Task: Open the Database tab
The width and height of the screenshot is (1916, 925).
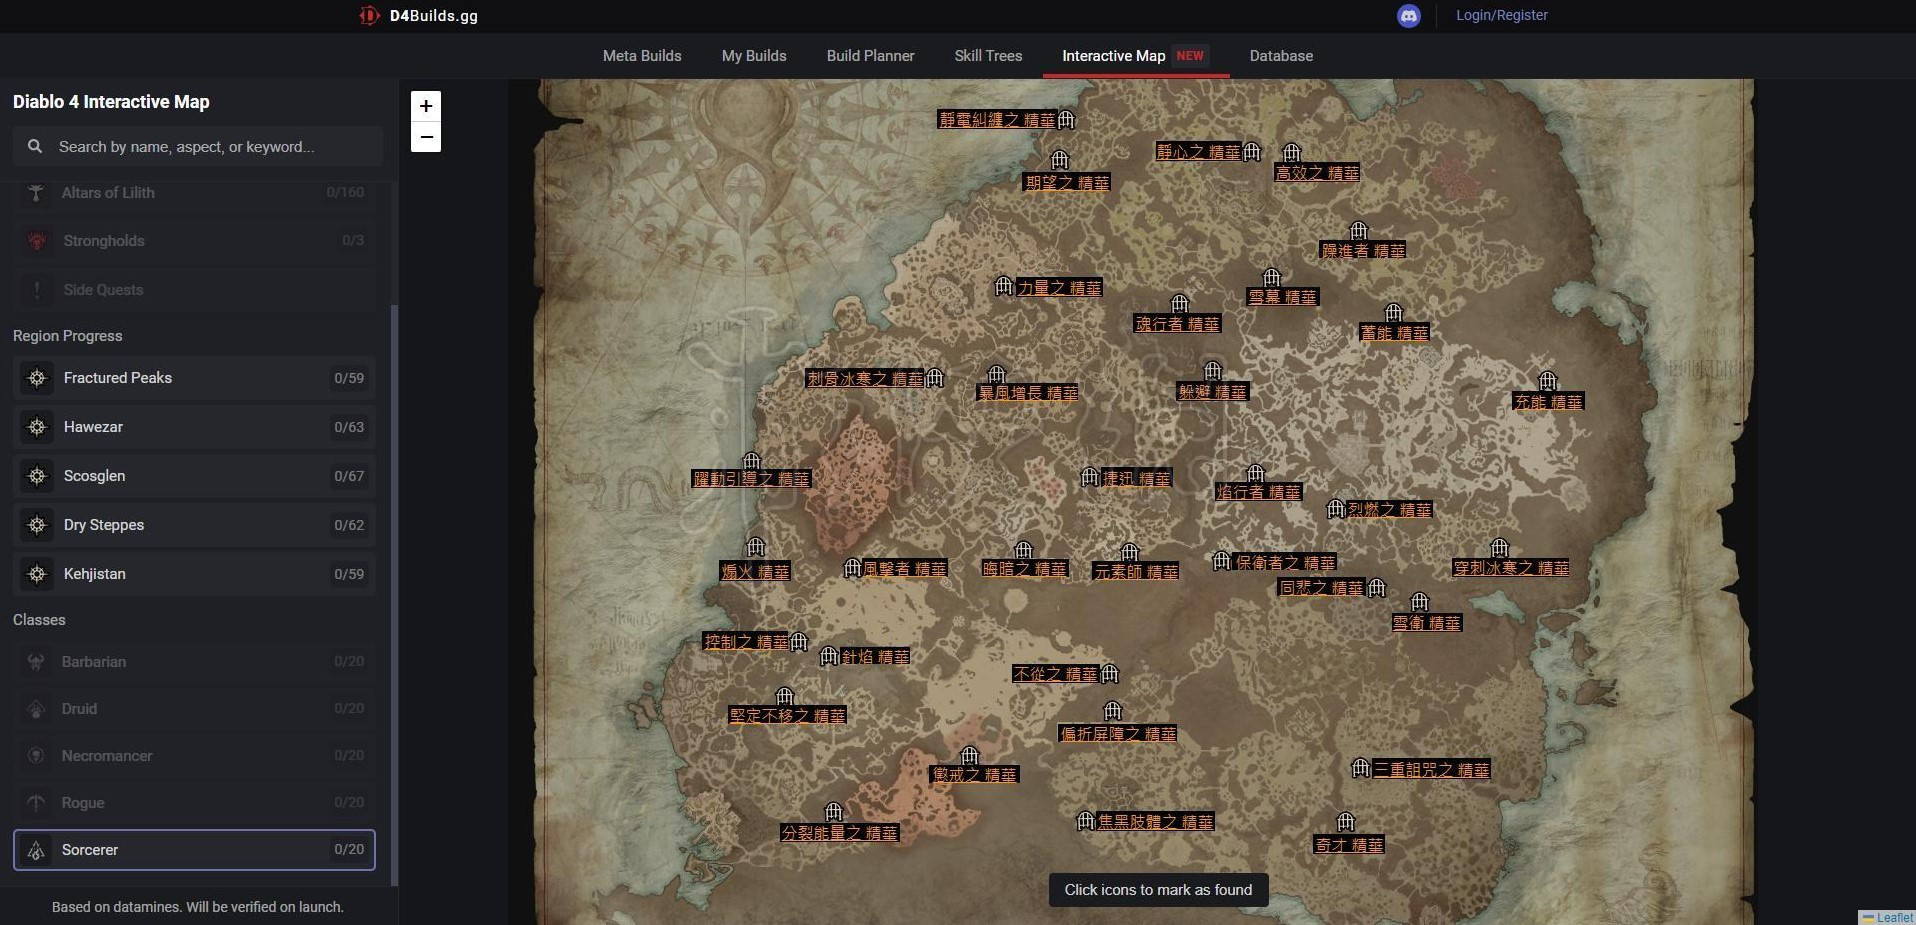Action: coord(1281,56)
